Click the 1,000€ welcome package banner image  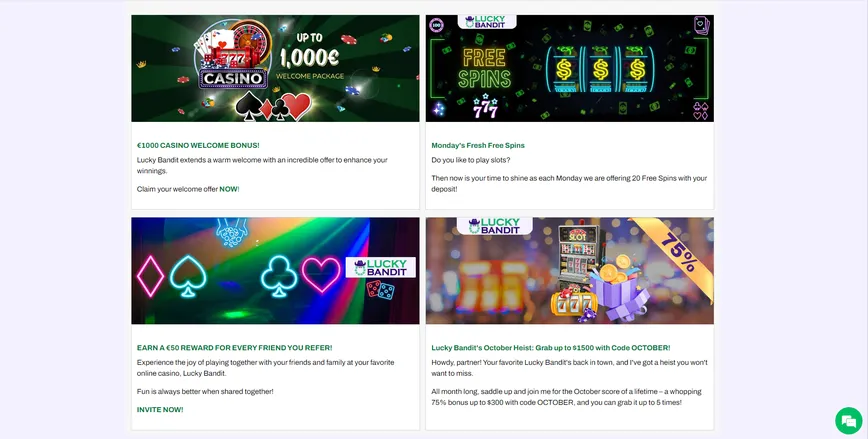click(x=275, y=68)
